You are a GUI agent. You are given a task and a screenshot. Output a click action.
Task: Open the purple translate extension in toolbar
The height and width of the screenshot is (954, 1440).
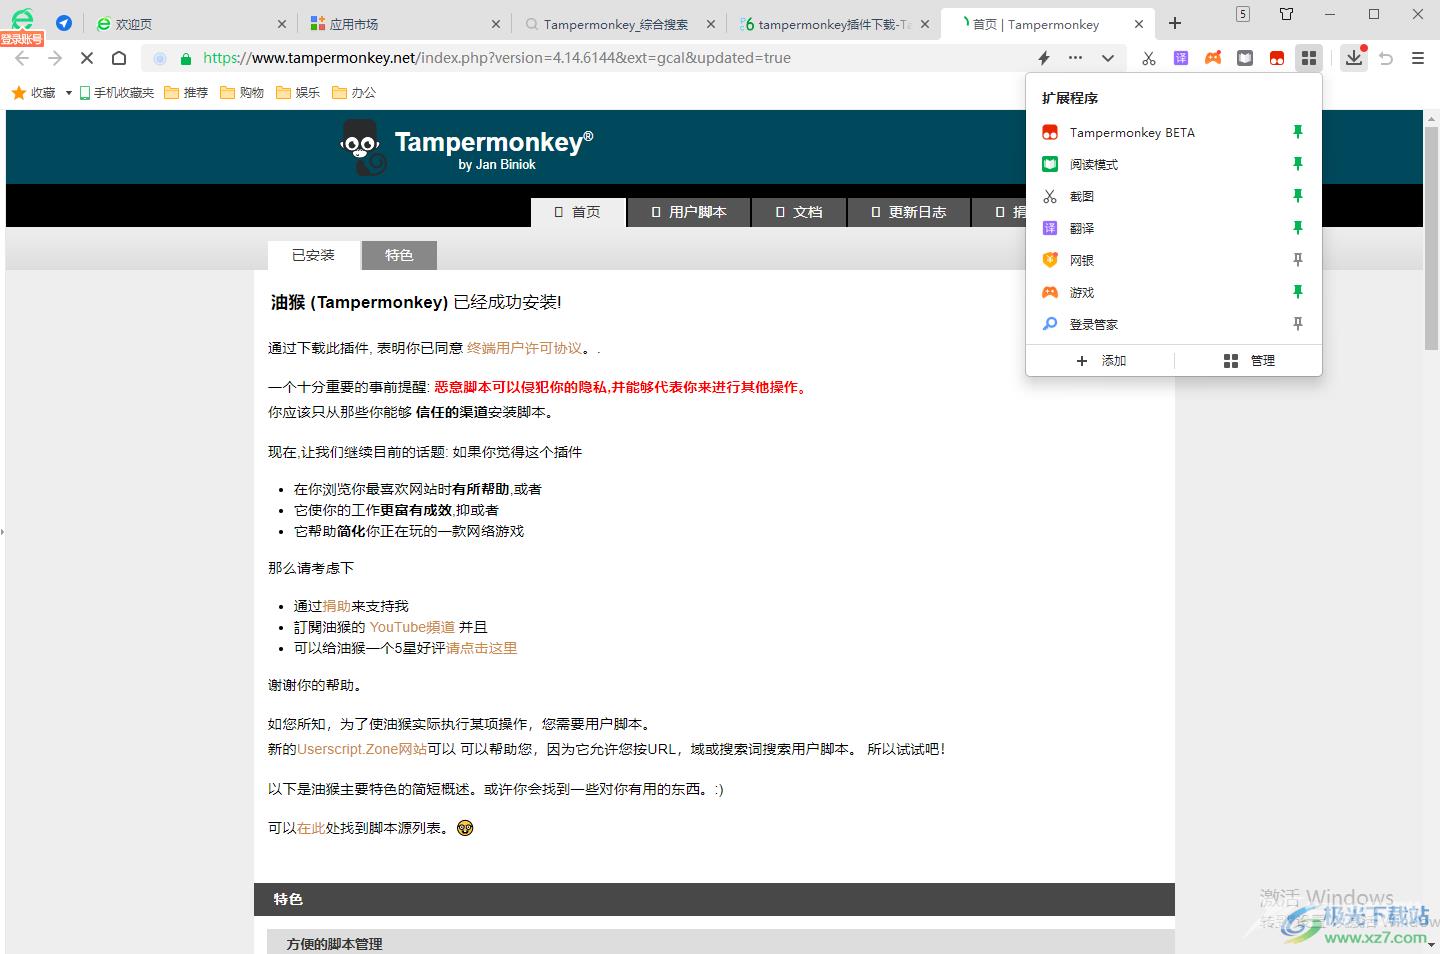click(x=1181, y=58)
